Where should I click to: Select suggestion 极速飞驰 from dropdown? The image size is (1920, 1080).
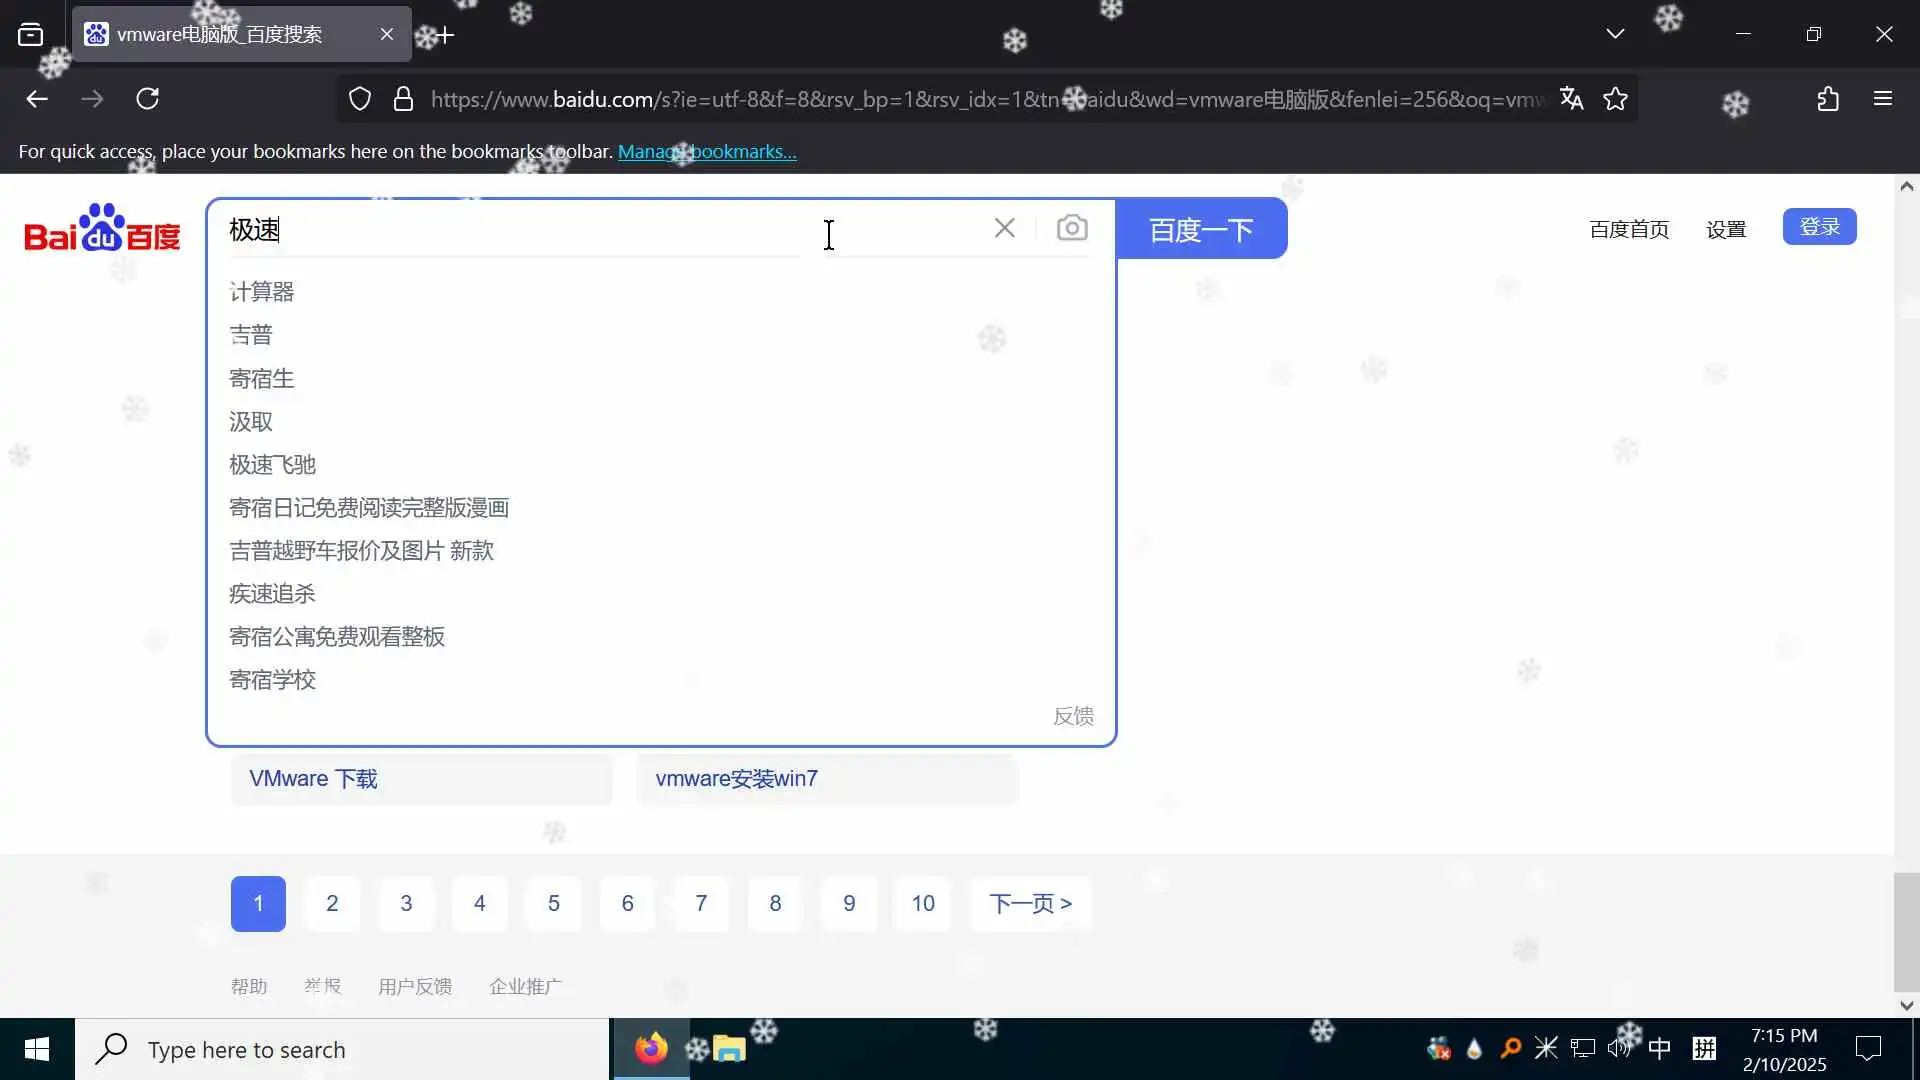pos(272,465)
